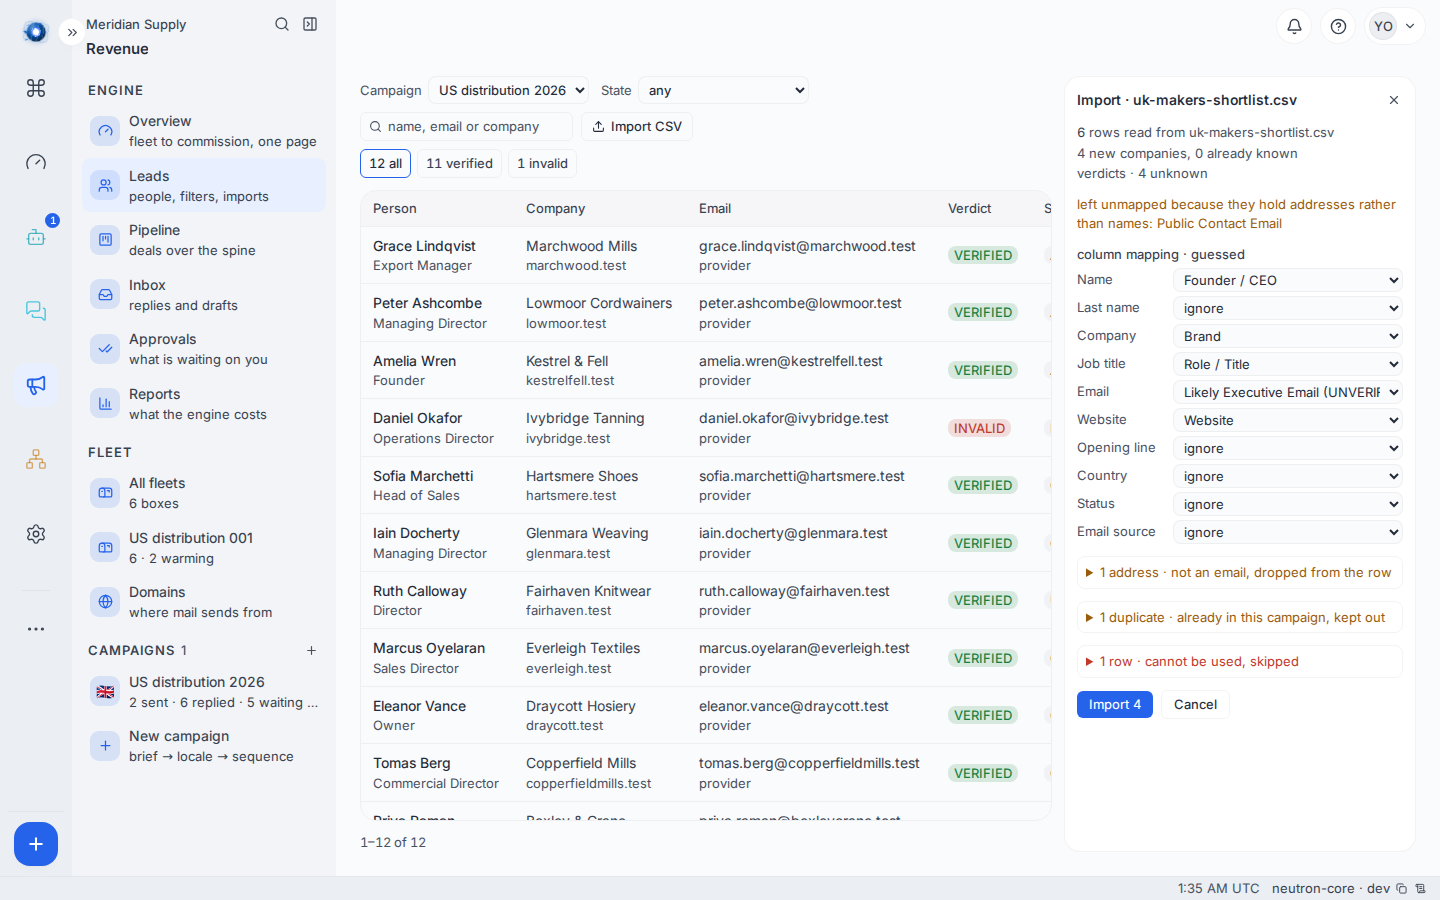Expand the 1 row cannot be used
Viewport: 1440px width, 900px height.
tap(1240, 662)
